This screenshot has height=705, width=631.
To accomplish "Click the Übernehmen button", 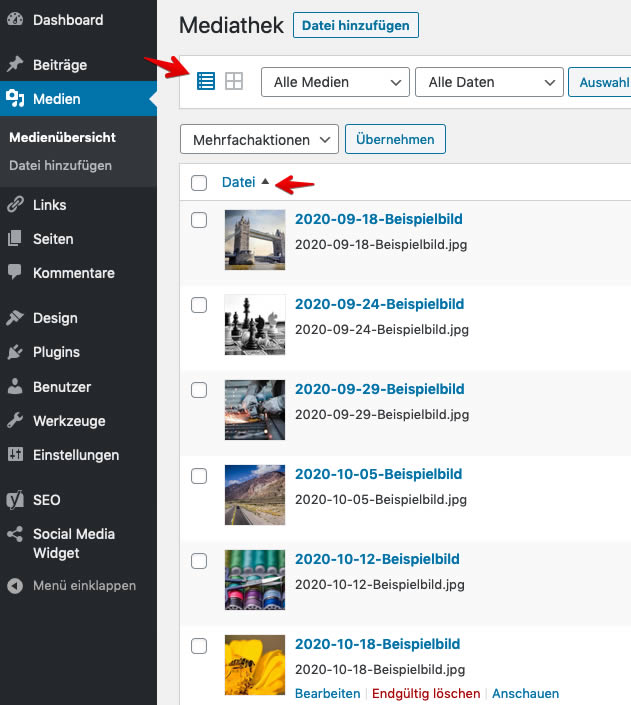I will (395, 139).
